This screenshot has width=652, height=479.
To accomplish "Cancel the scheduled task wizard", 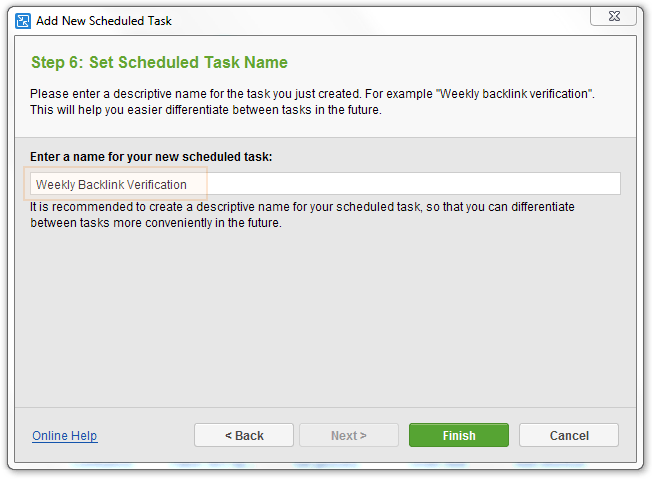I will tap(569, 435).
